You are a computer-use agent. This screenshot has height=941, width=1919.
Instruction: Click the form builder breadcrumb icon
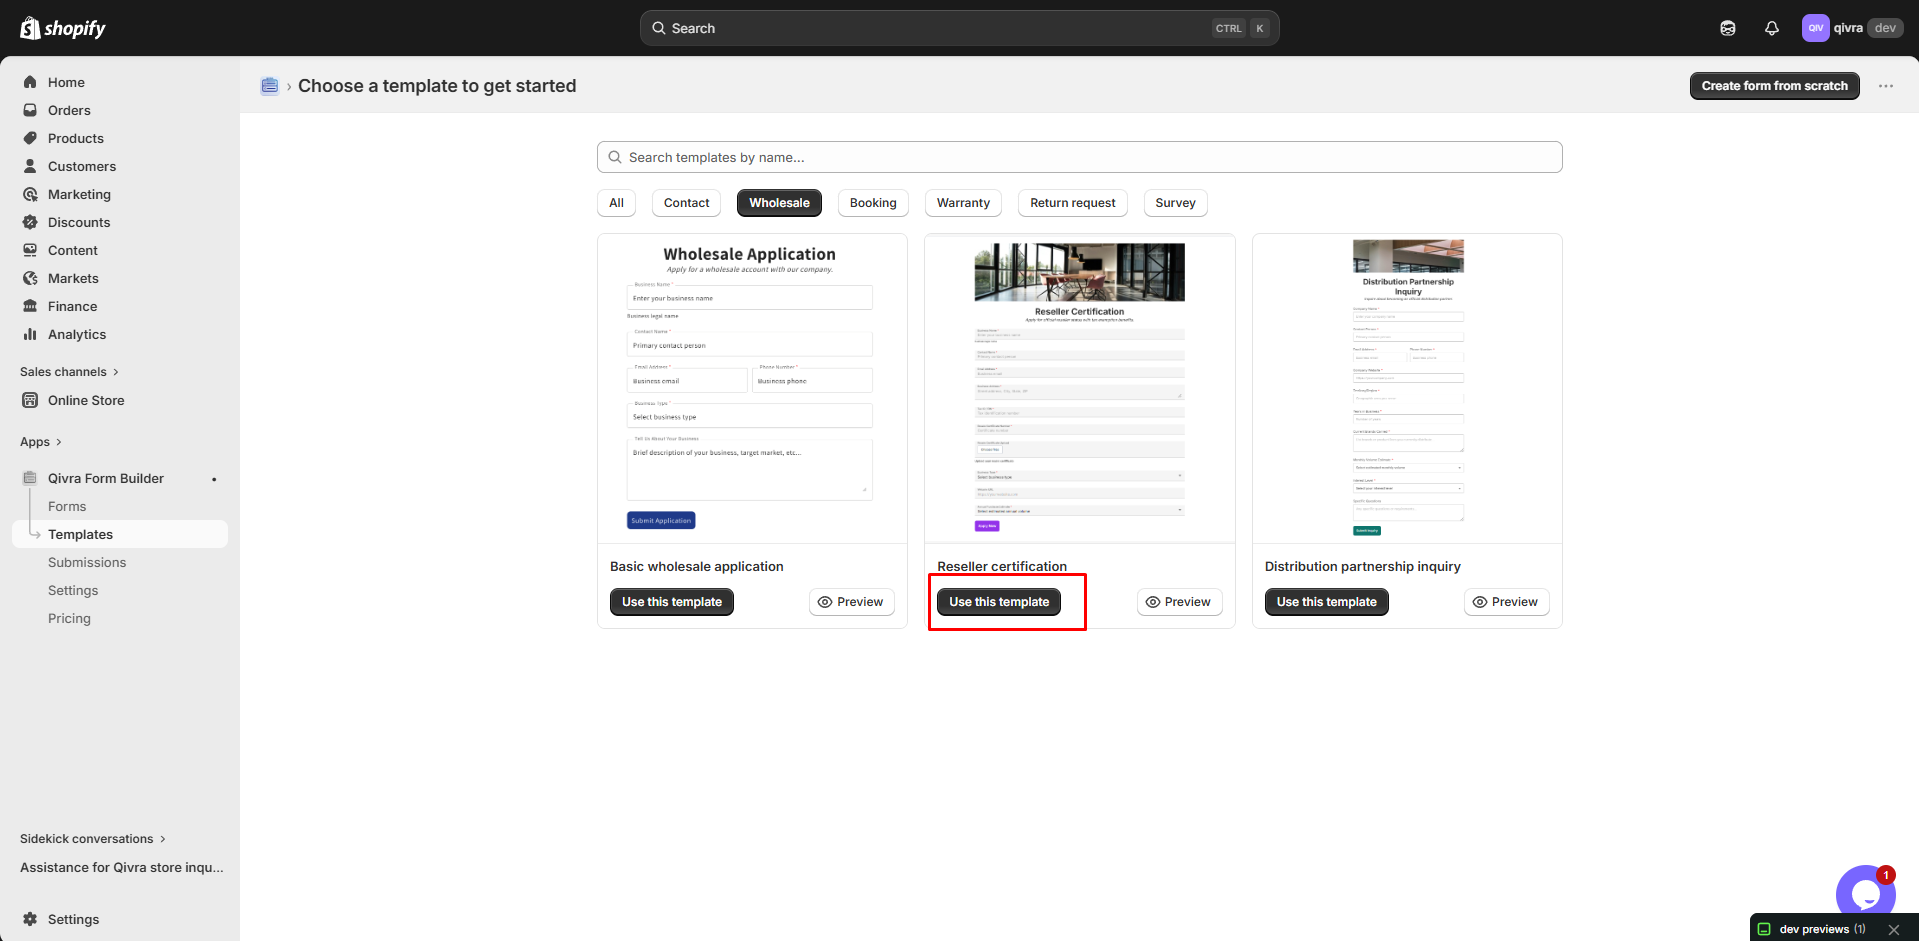[x=269, y=86]
